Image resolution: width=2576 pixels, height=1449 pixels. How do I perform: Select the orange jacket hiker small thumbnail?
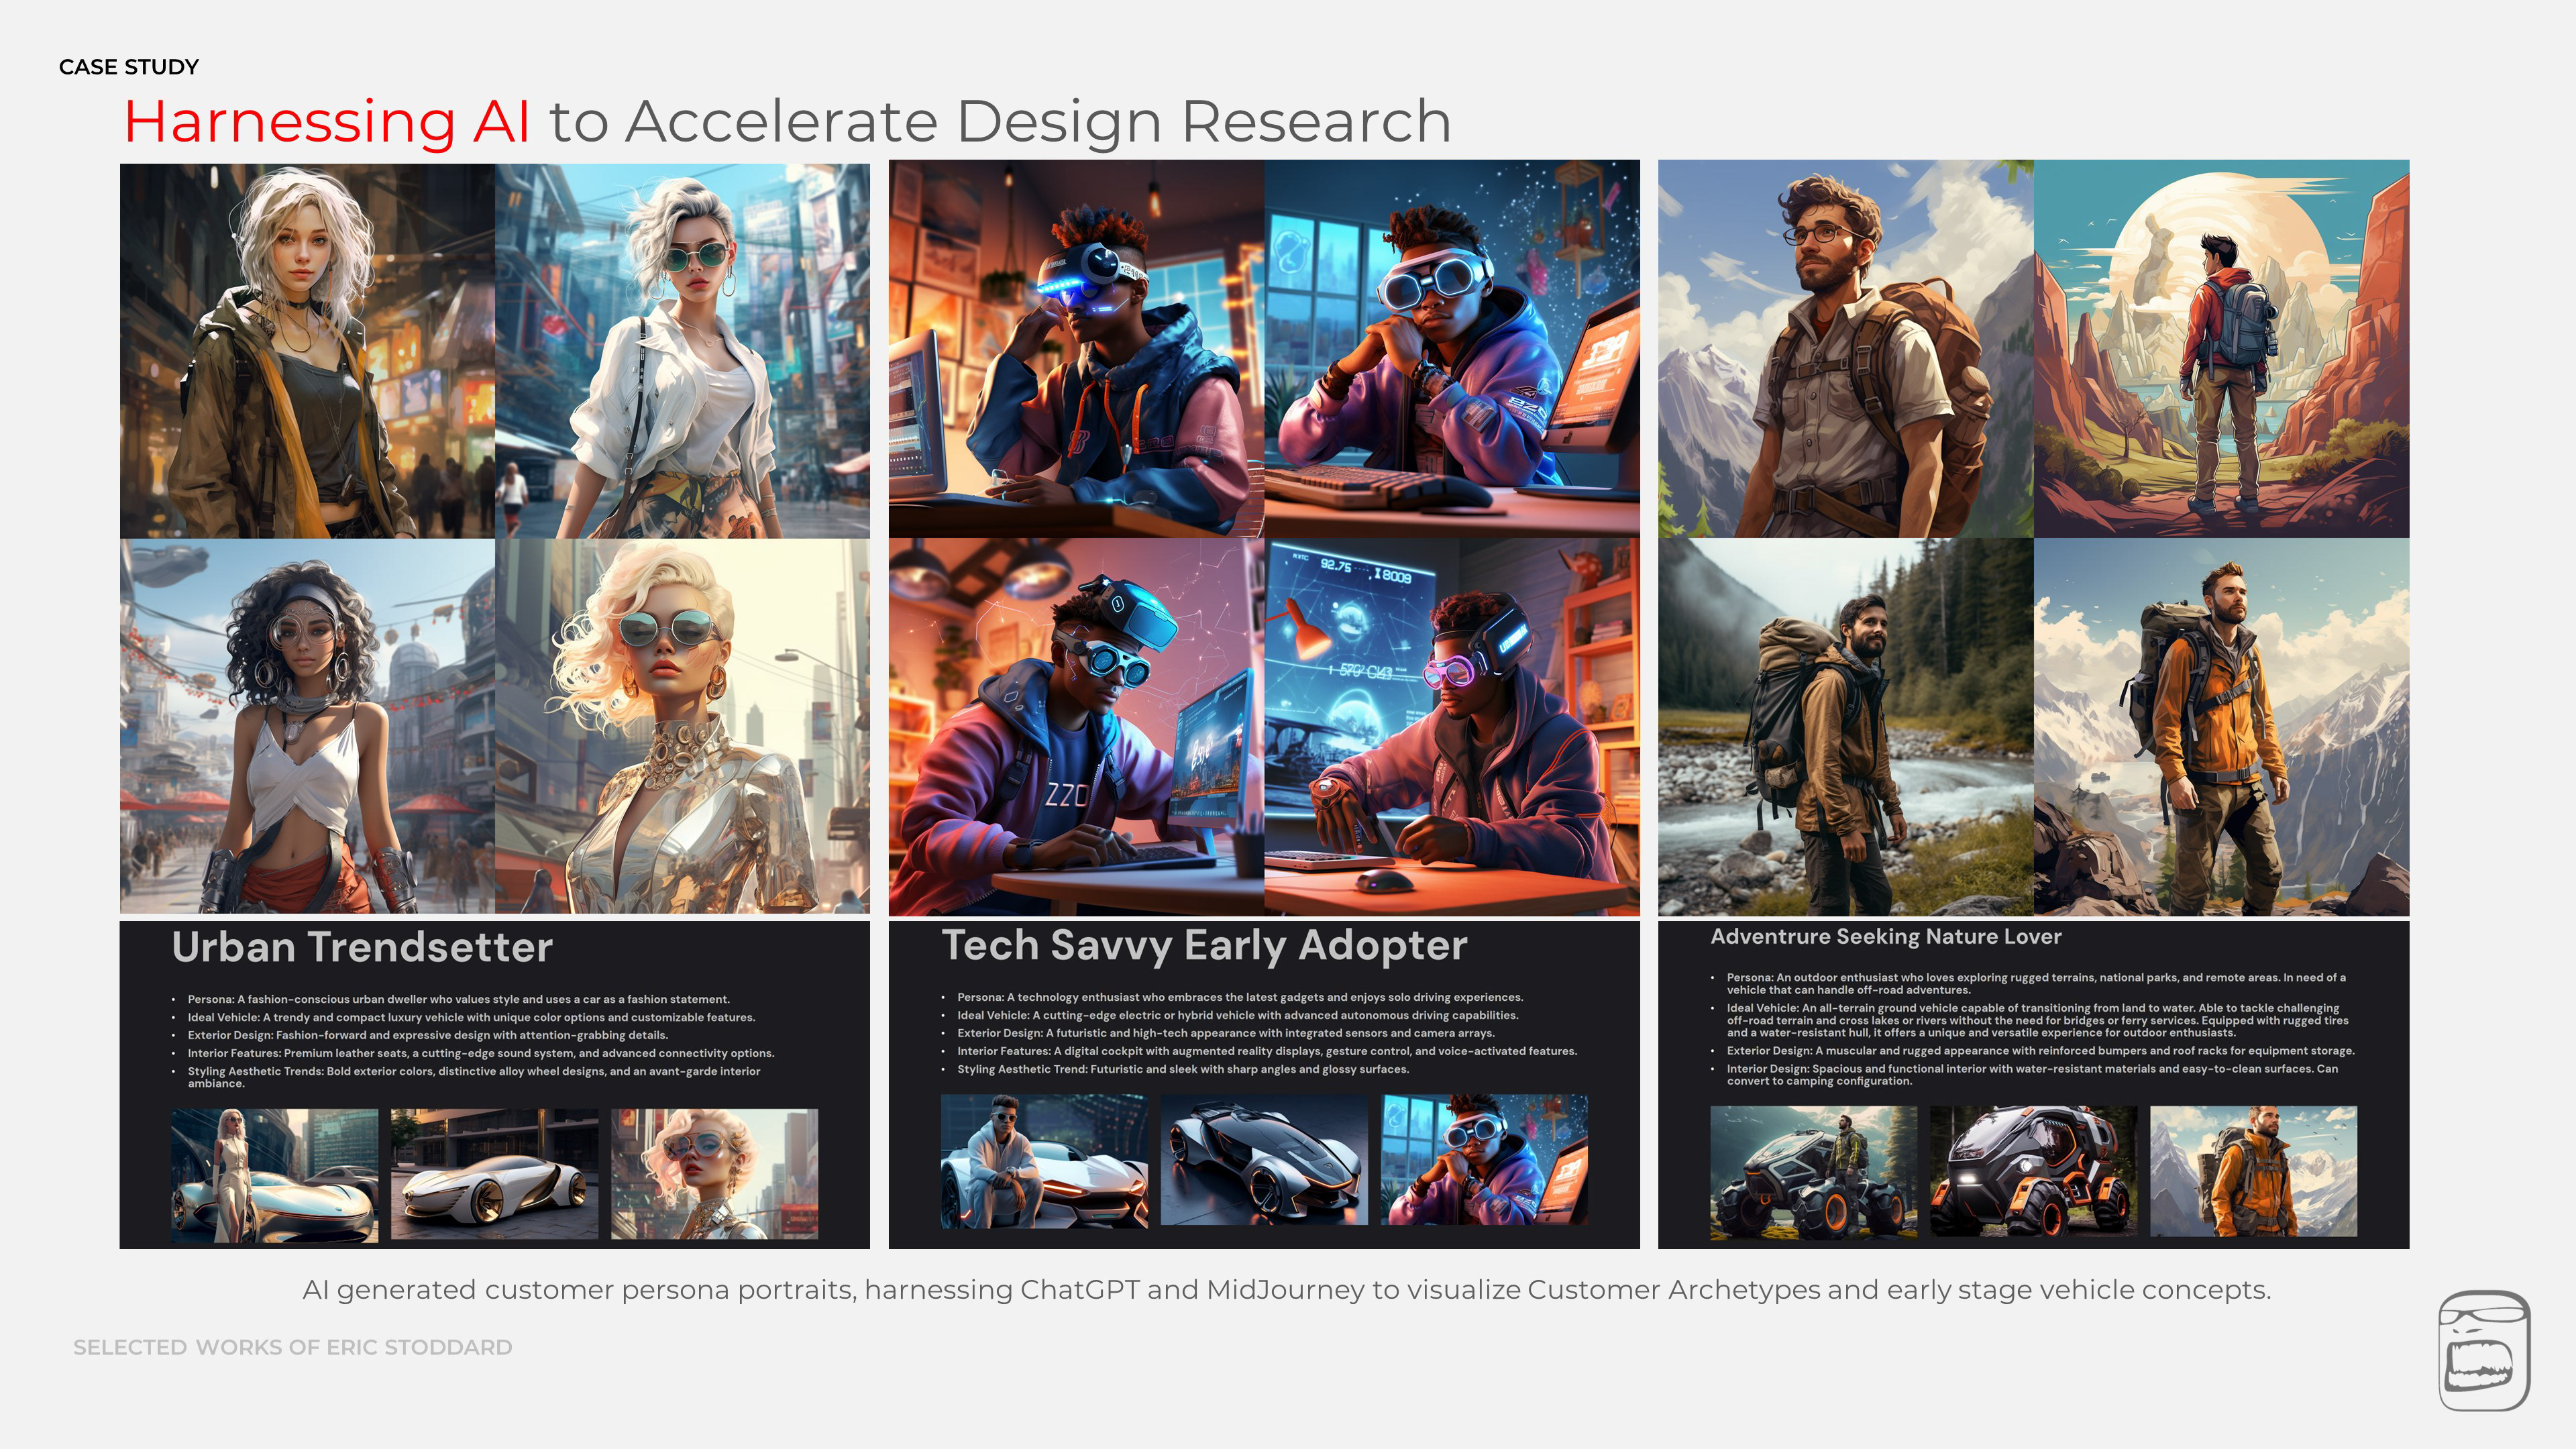2253,1171
